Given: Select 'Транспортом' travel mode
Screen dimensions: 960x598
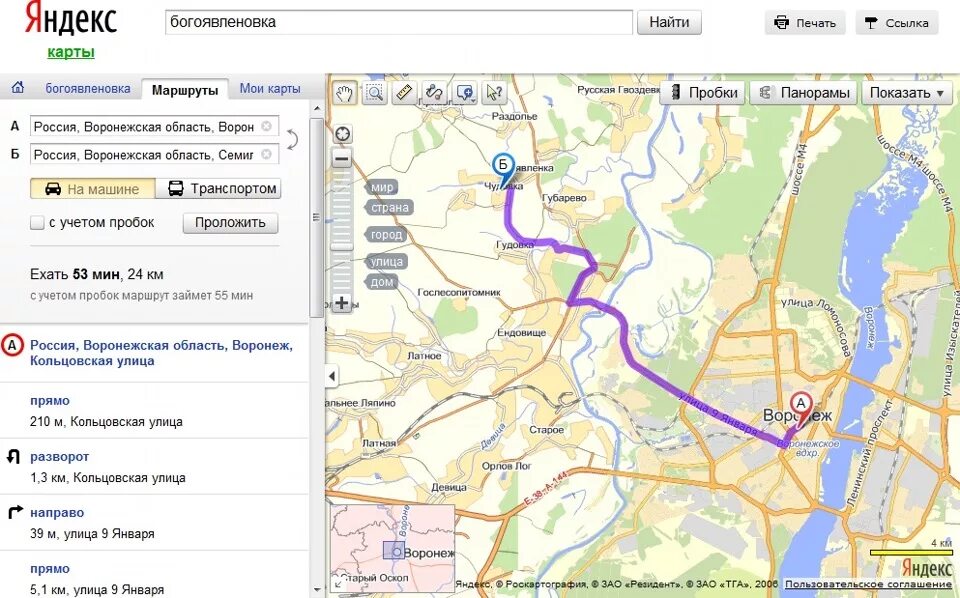Looking at the screenshot, I should click(x=219, y=189).
